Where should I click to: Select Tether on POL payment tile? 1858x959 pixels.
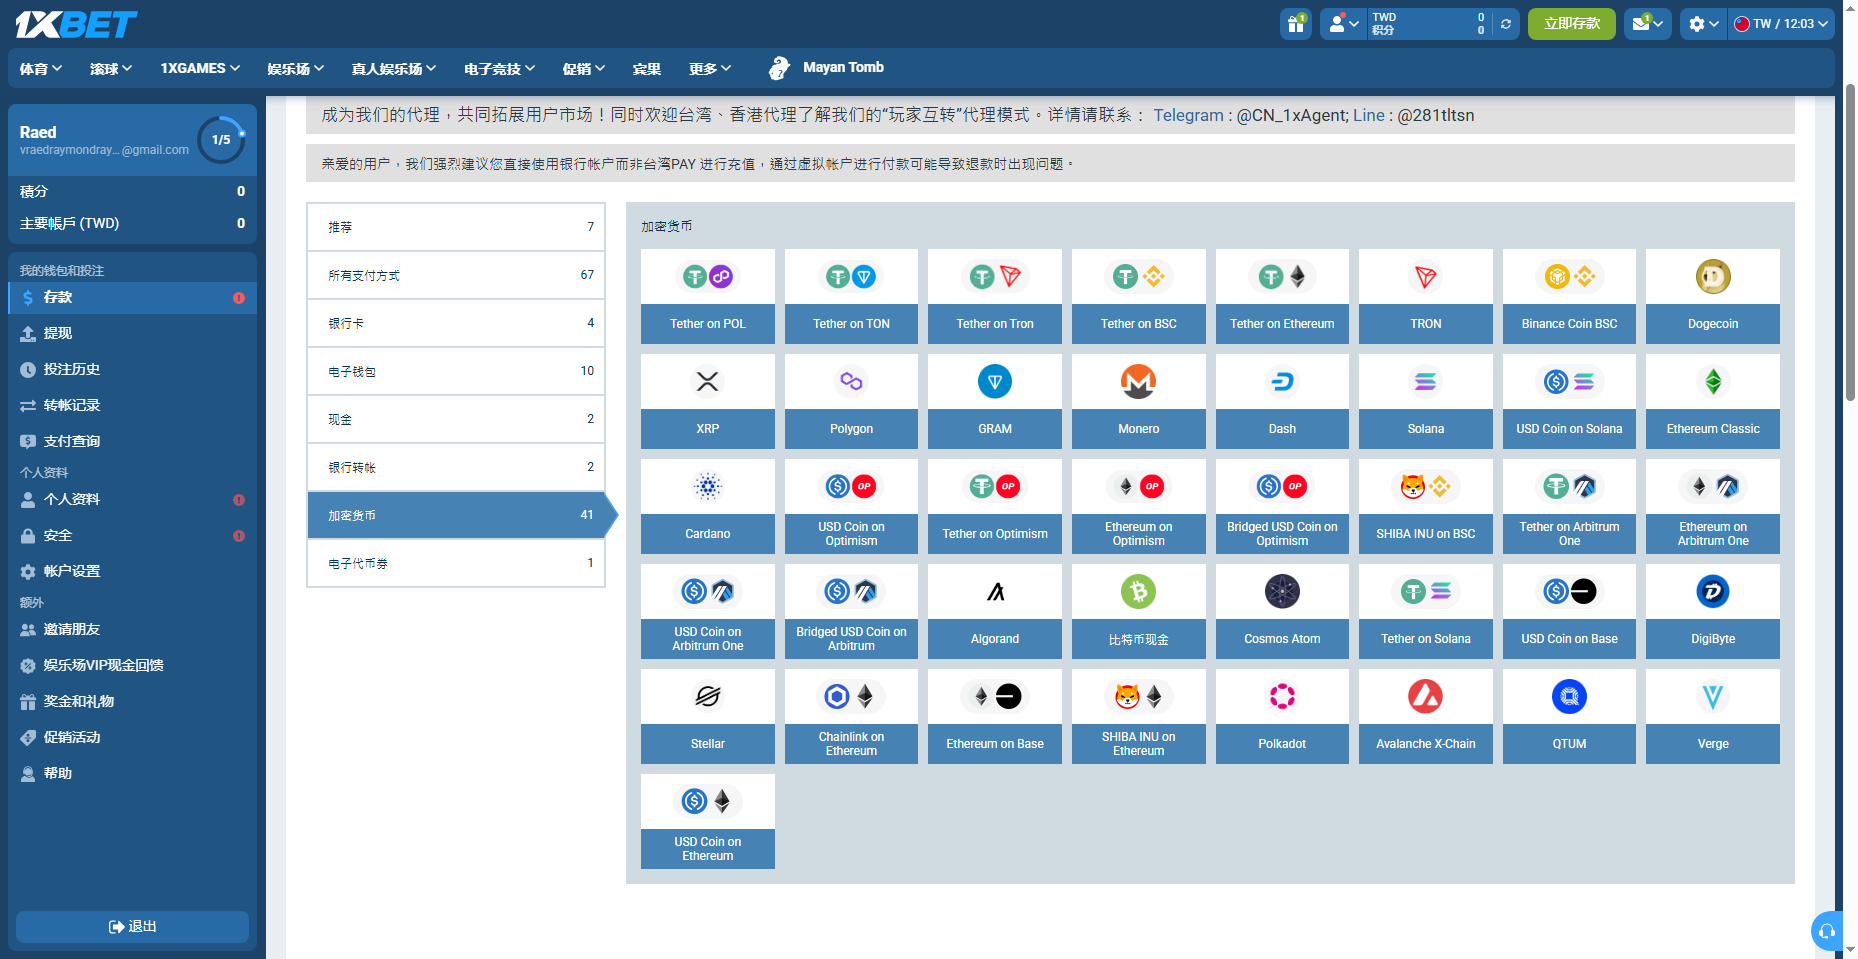tap(708, 296)
